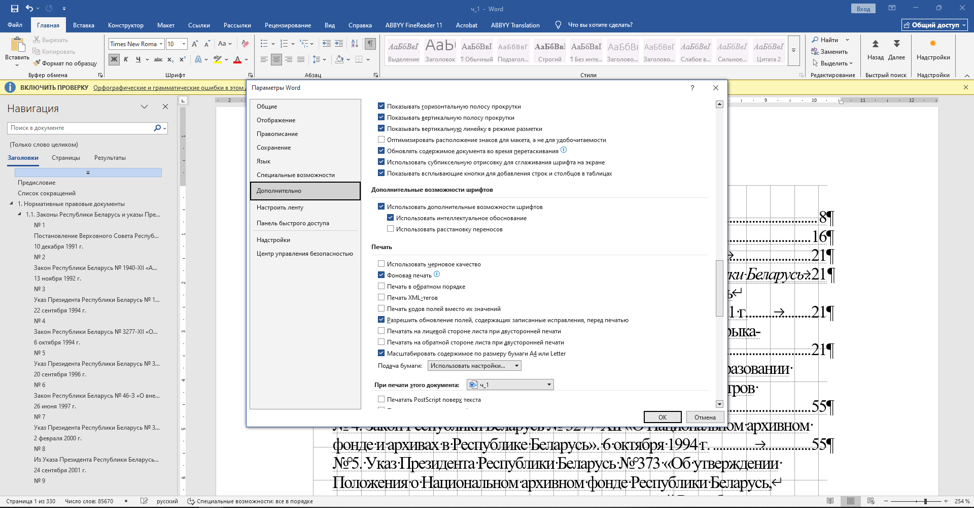974x508 pixels.
Task: Open the Подача бумаги dropdown
Action: pyautogui.click(x=474, y=366)
